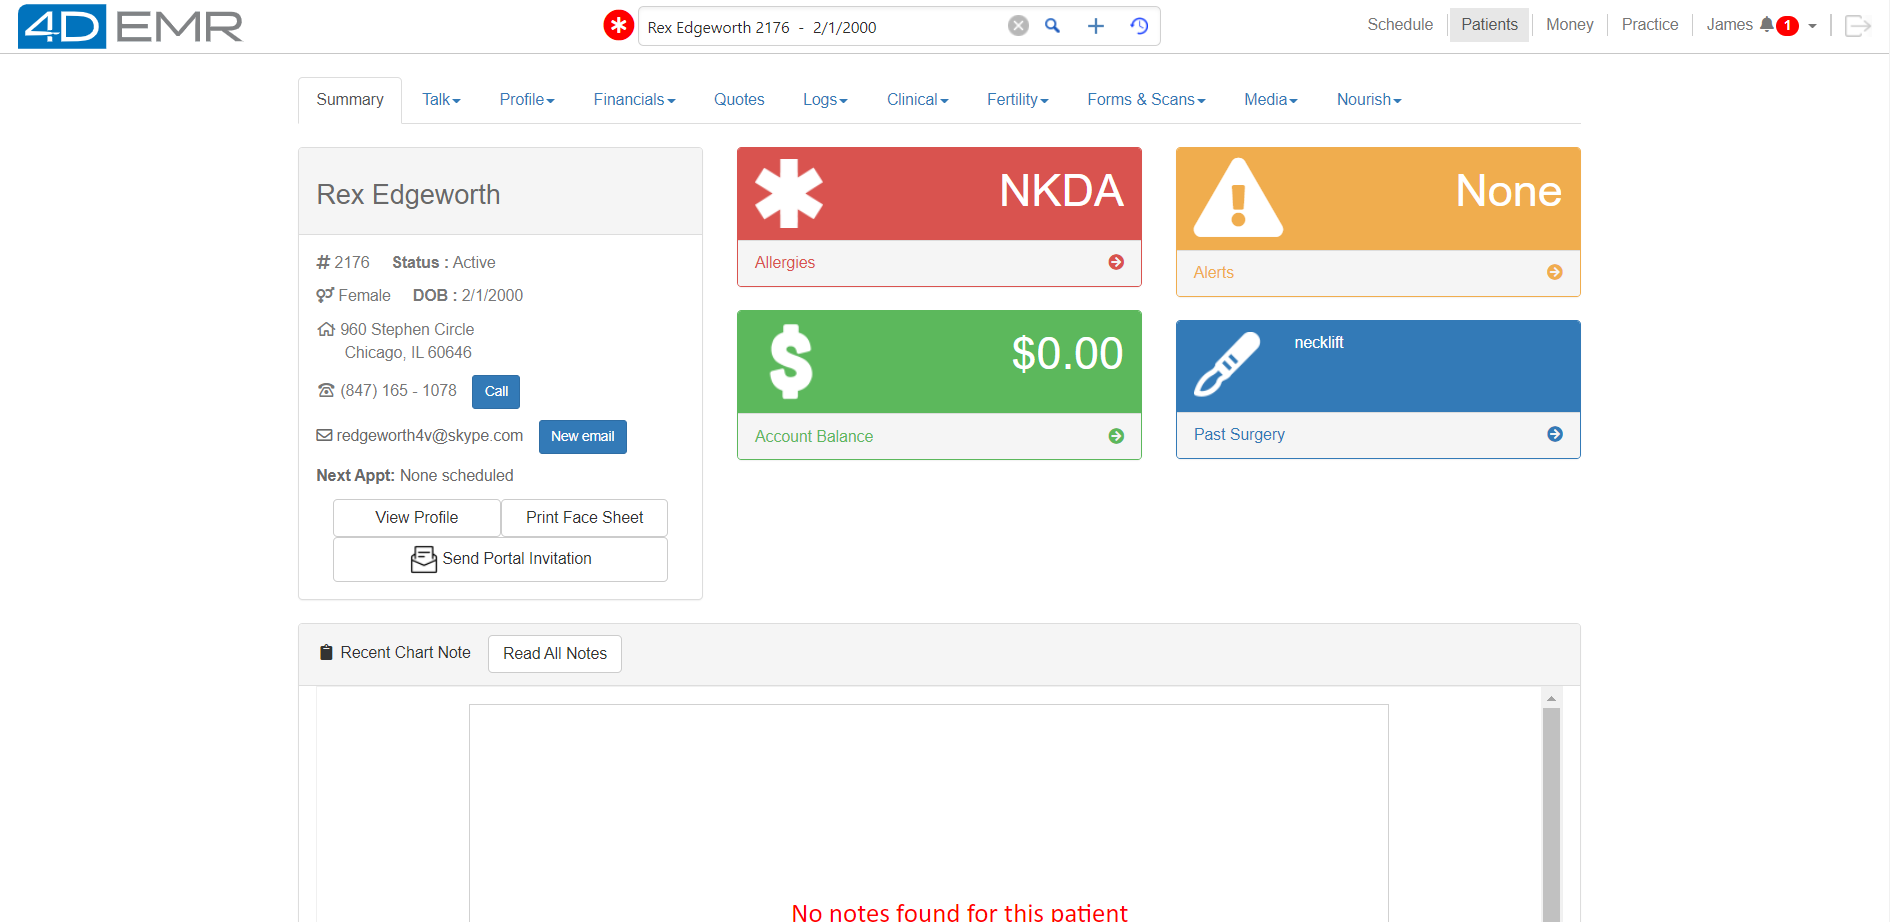Image resolution: width=1890 pixels, height=922 pixels.
Task: Clear the patient search field with the X icon
Action: [x=1018, y=25]
